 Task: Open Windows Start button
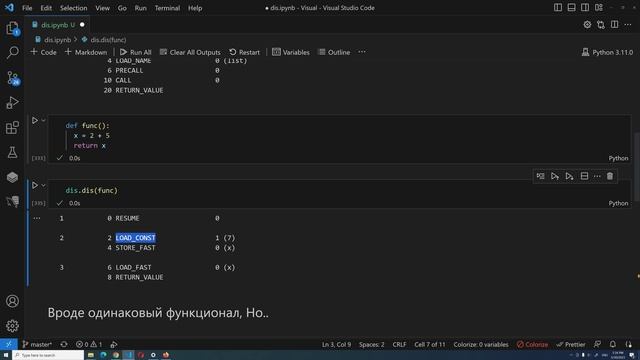point(6,355)
